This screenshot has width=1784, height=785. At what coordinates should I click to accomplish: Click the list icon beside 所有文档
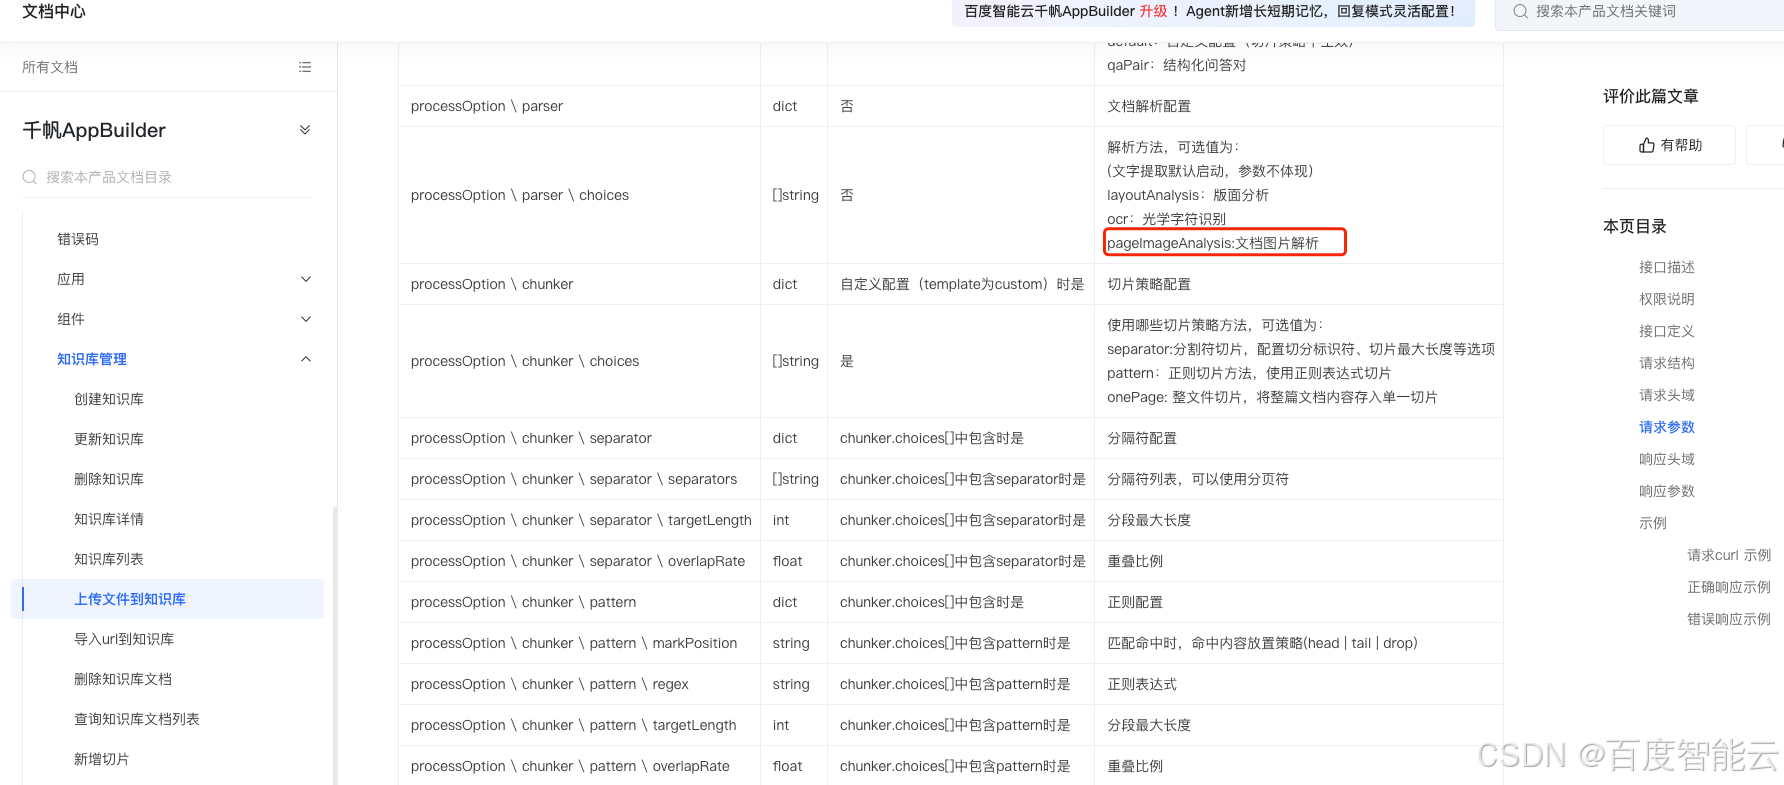click(305, 67)
